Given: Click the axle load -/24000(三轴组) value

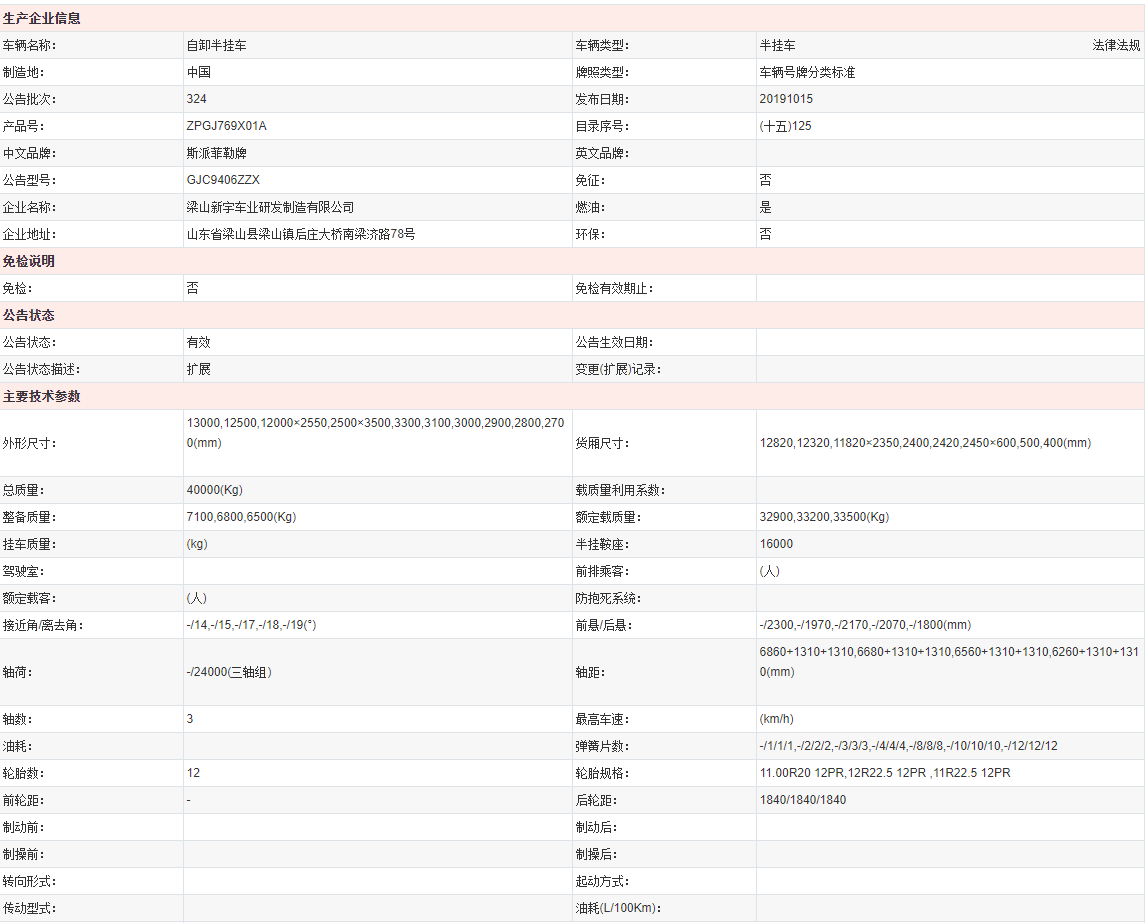Looking at the screenshot, I should (229, 672).
